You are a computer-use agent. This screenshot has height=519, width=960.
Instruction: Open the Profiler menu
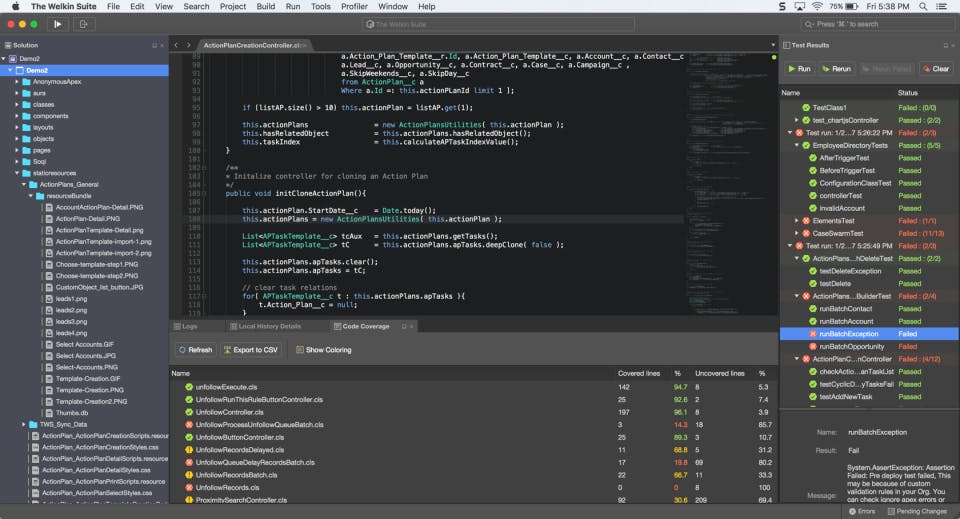354,6
